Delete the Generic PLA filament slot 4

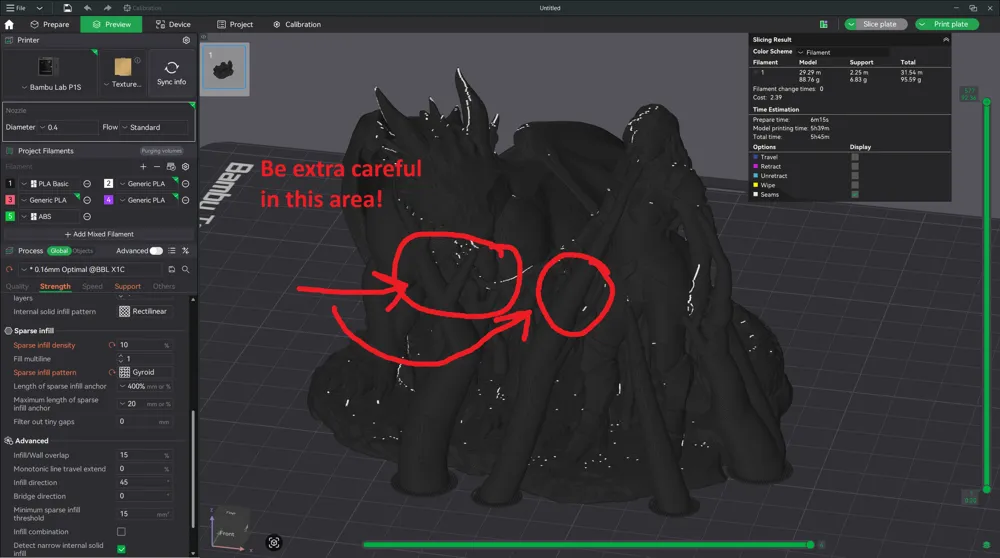(186, 200)
